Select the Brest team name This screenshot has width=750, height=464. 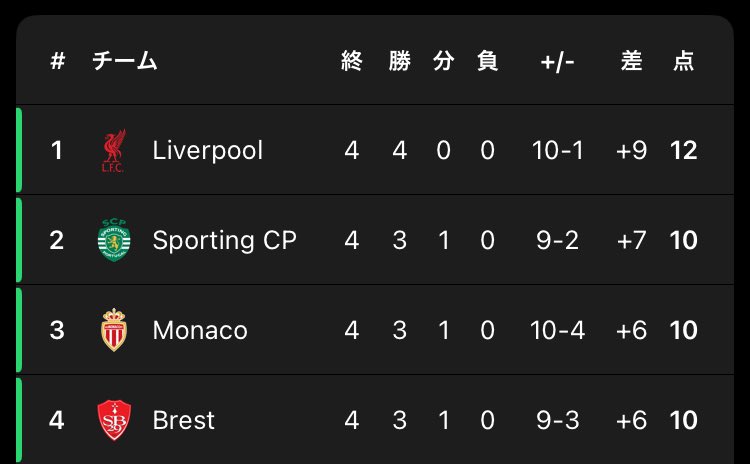click(184, 420)
